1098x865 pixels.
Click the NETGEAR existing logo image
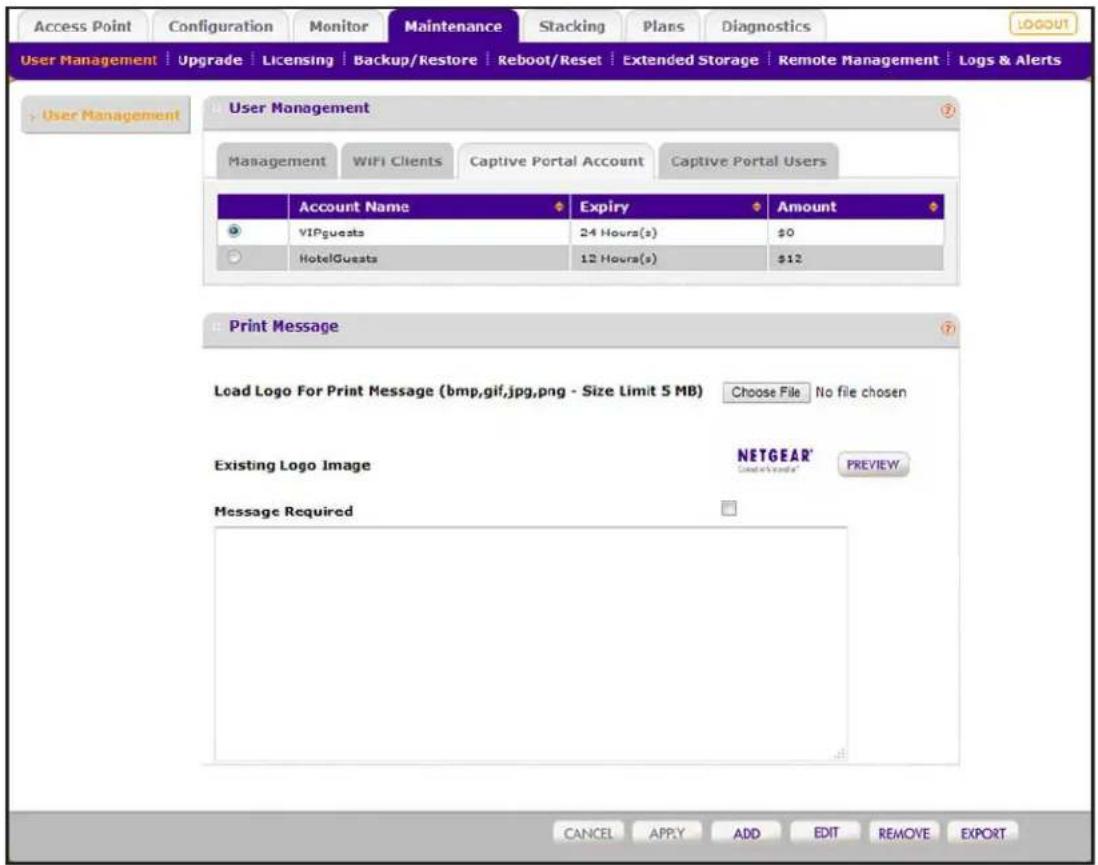point(774,460)
